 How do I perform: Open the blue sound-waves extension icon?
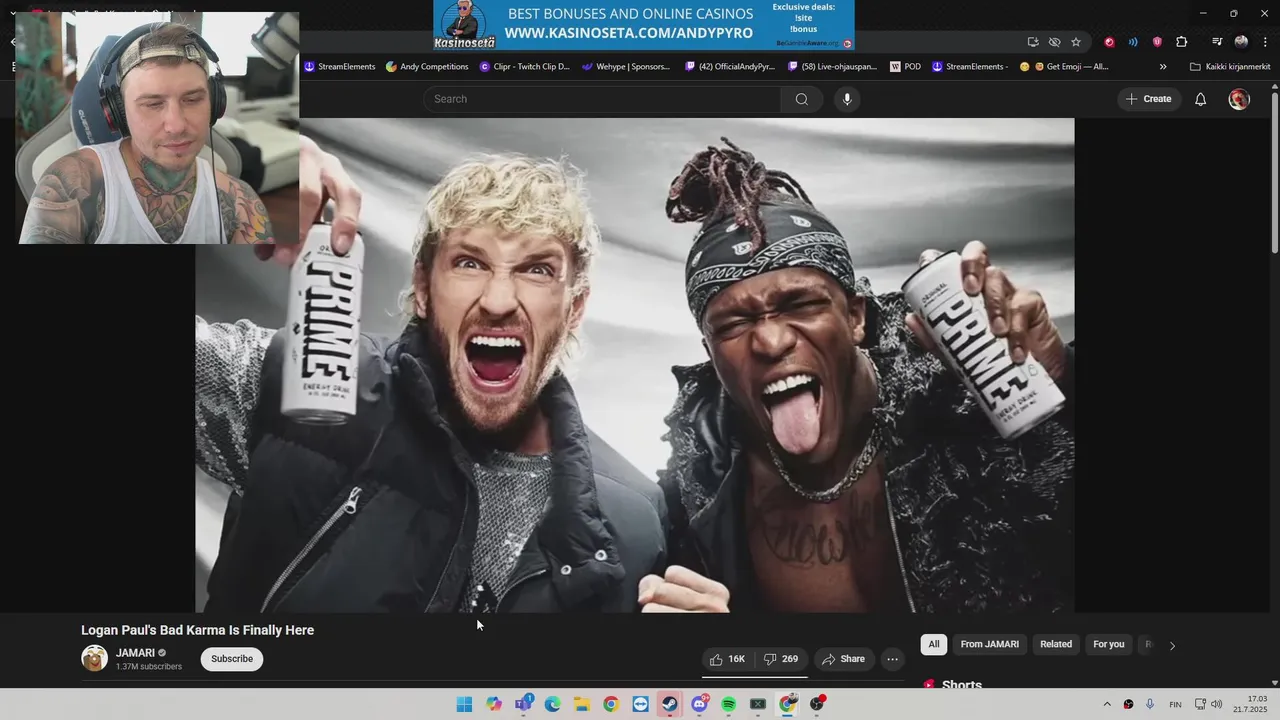[1133, 42]
